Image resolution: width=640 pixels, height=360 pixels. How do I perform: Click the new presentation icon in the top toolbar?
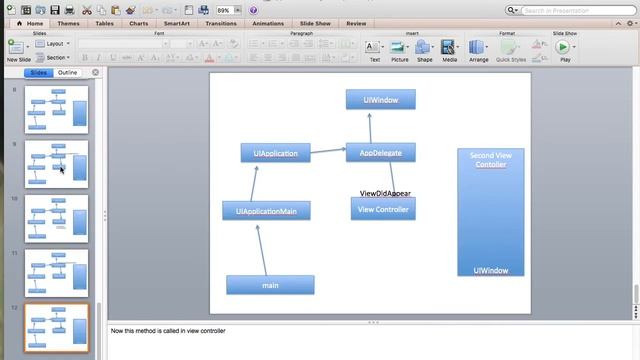click(x=11, y=10)
